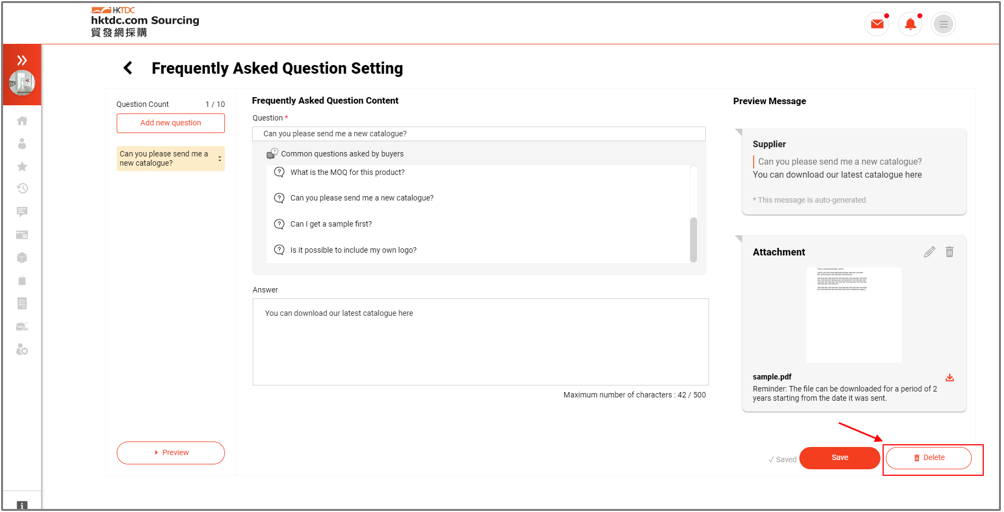Open the card window icon in sidebar
This screenshot has width=1004, height=512.
coord(22,235)
